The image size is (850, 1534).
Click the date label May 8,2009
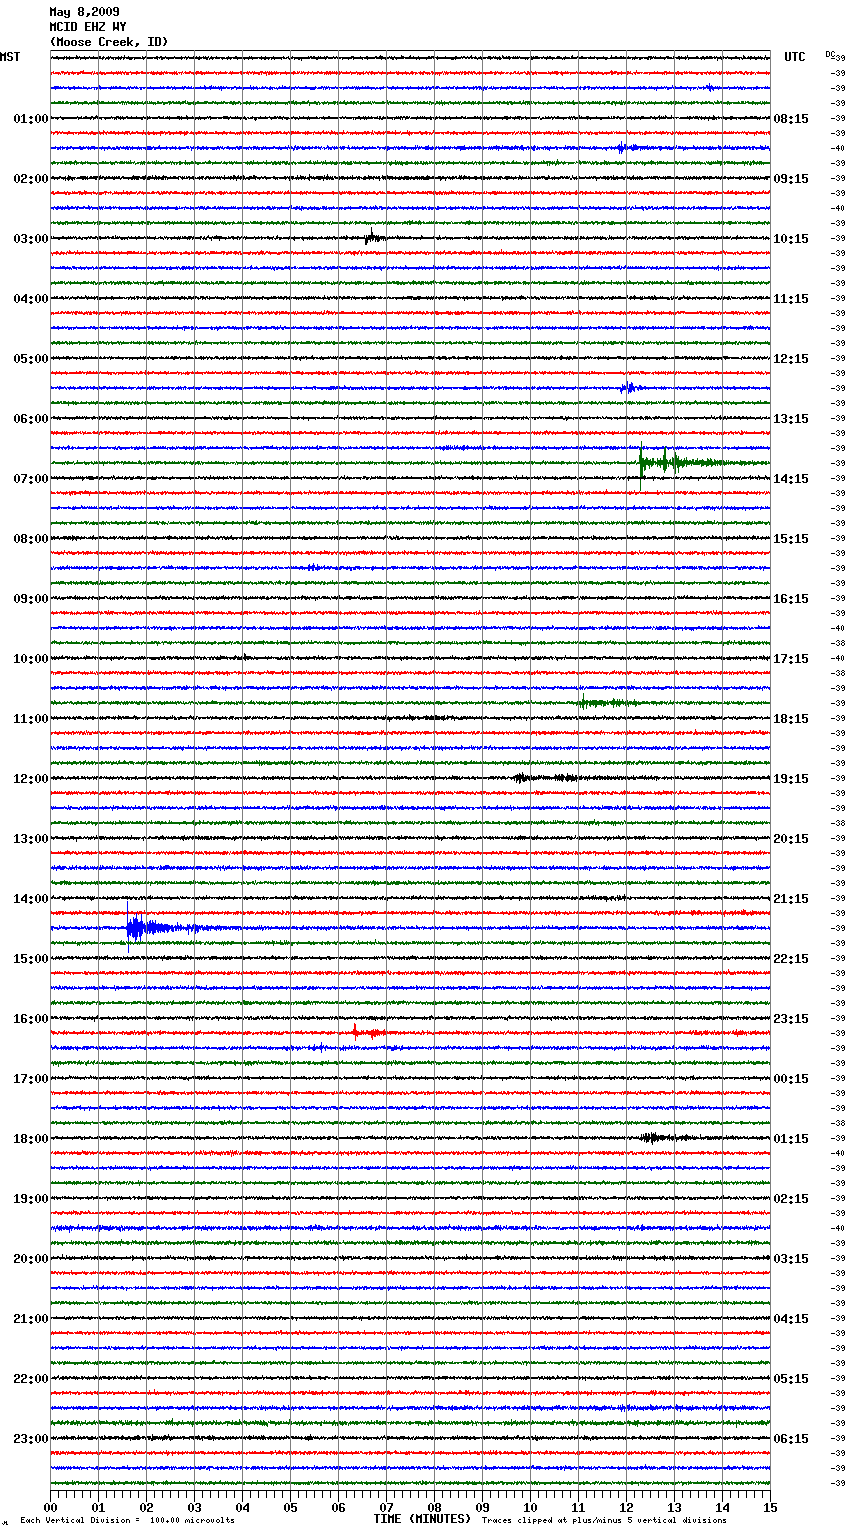point(84,12)
